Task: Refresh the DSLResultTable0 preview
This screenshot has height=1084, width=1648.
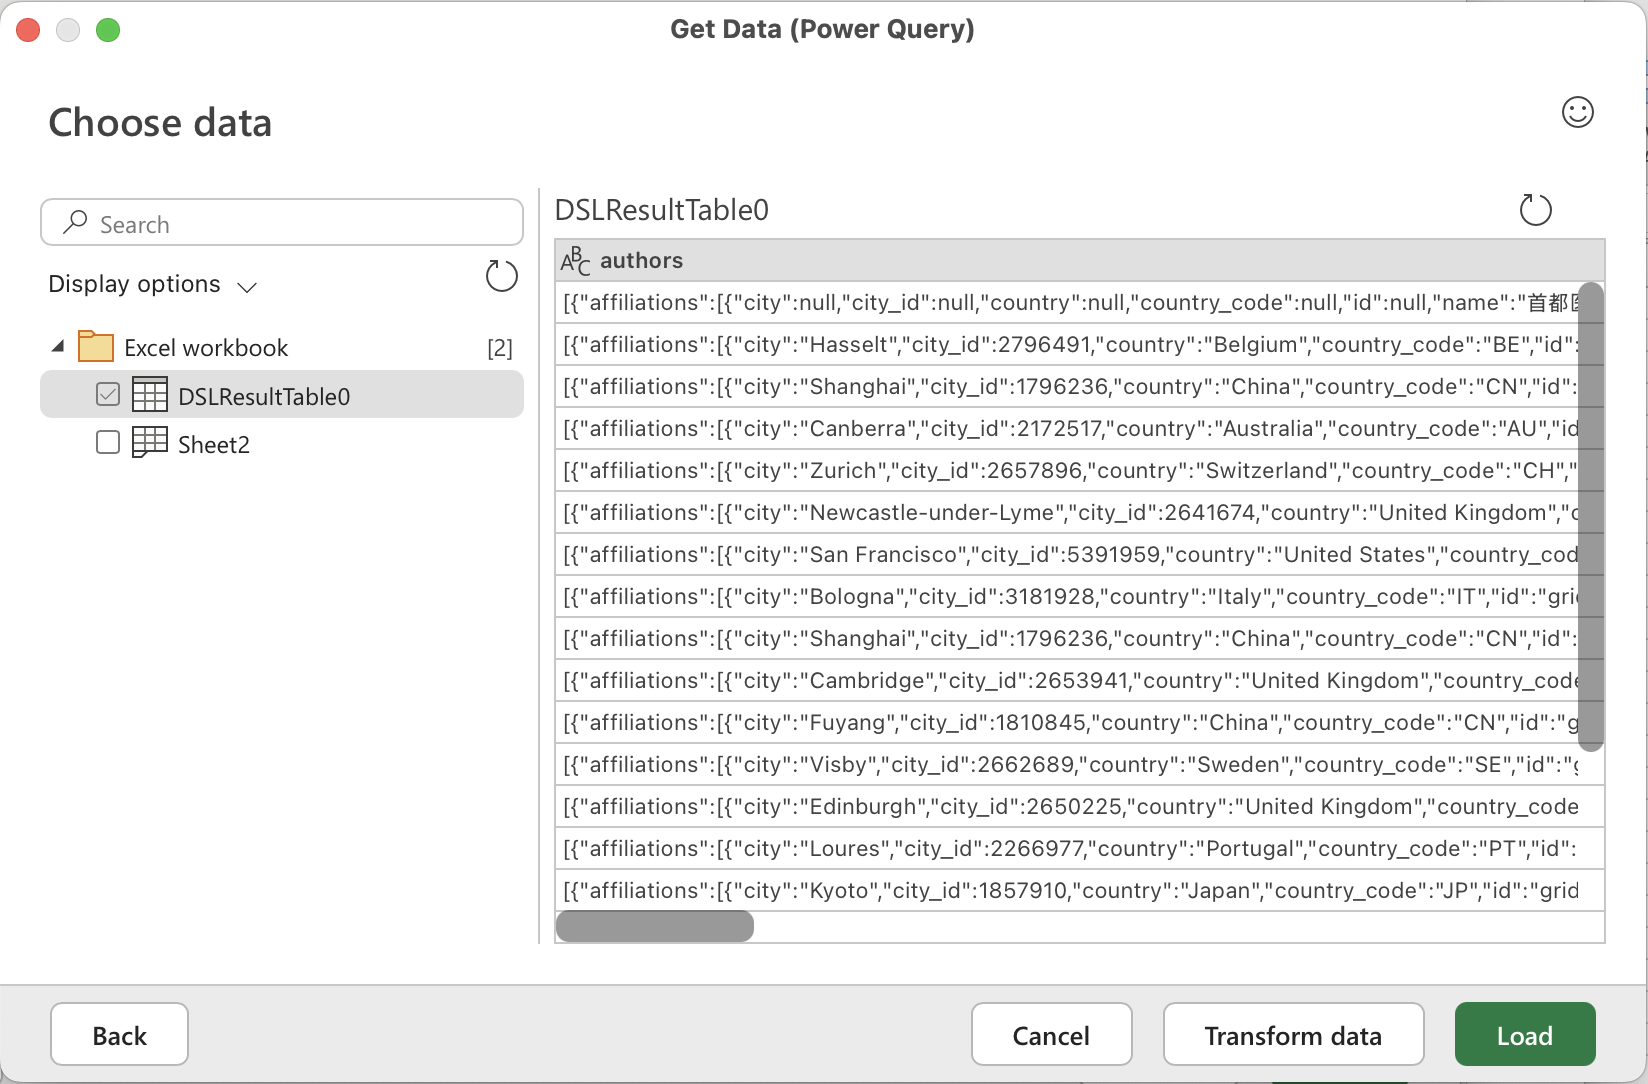Action: coord(1536,209)
